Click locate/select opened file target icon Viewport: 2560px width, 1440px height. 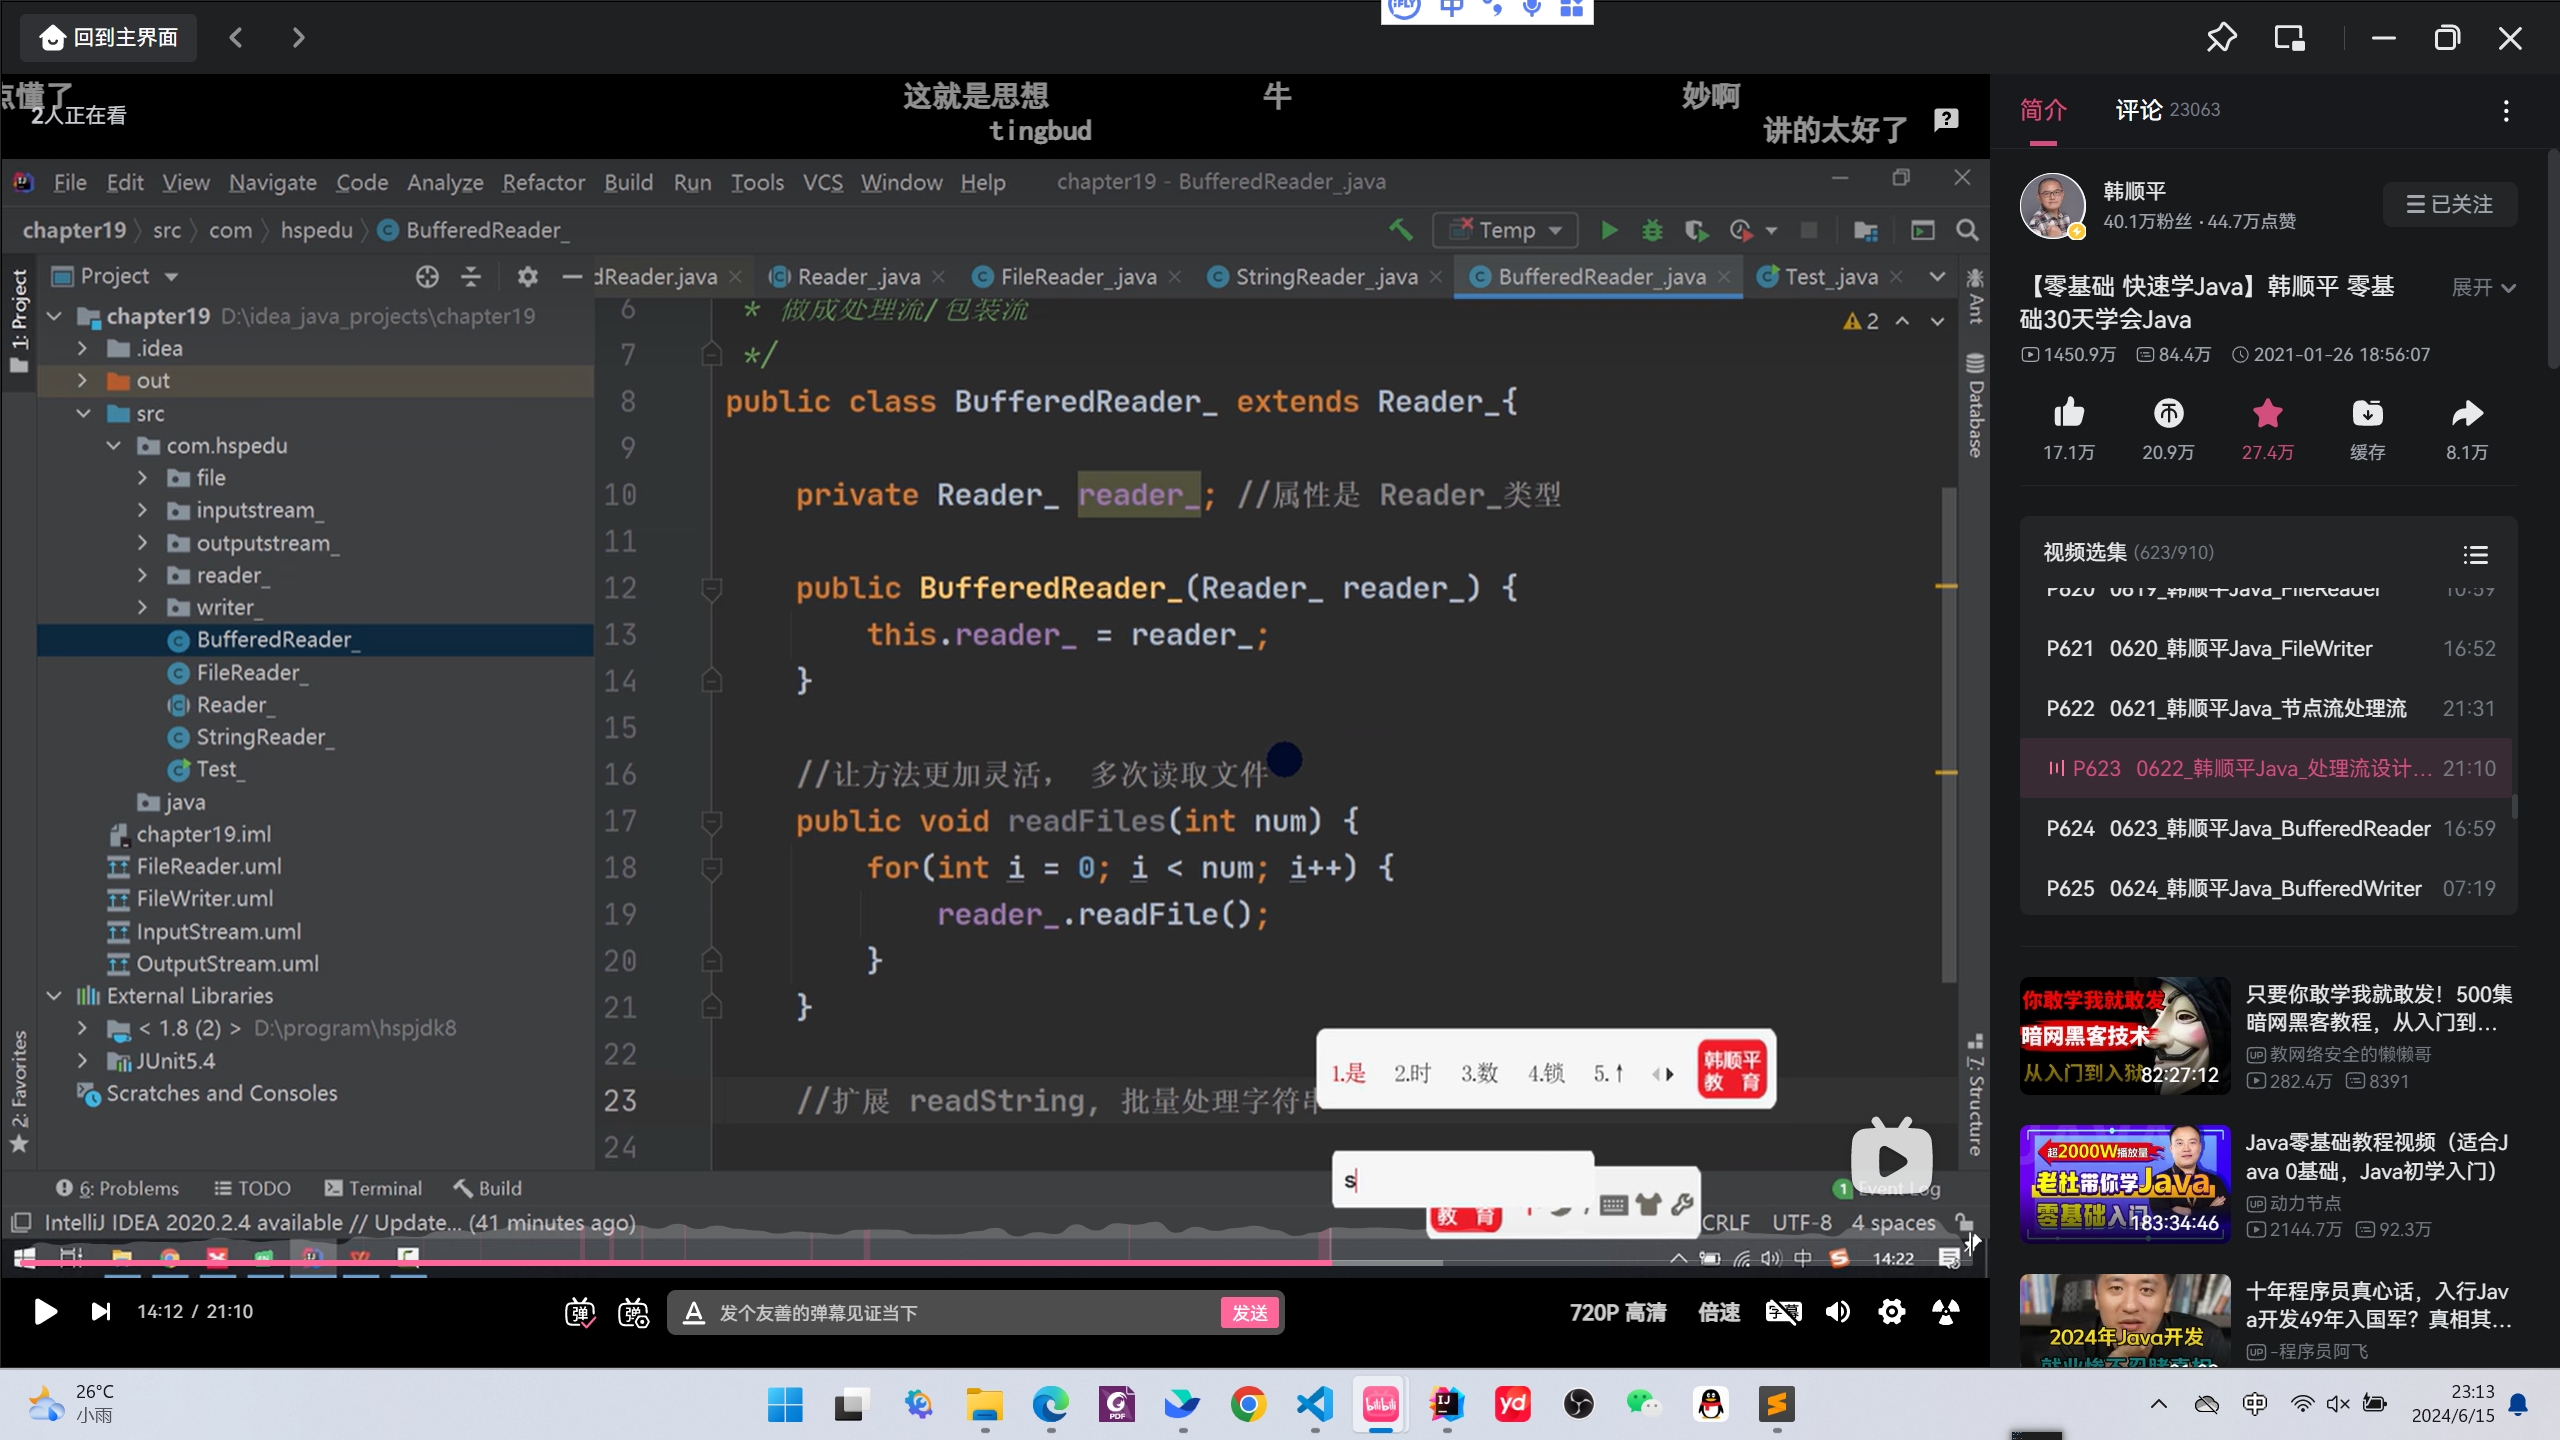pyautogui.click(x=427, y=277)
